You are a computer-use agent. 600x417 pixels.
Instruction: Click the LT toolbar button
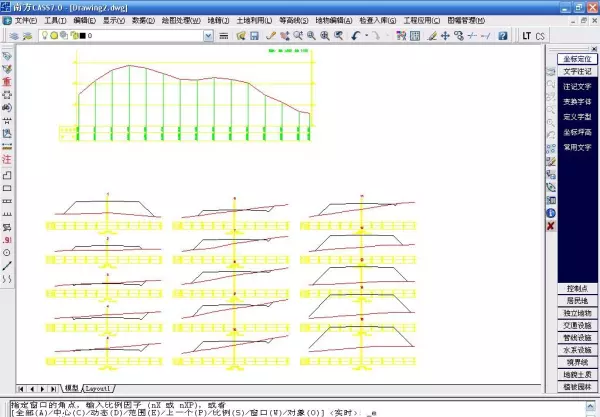(x=527, y=36)
